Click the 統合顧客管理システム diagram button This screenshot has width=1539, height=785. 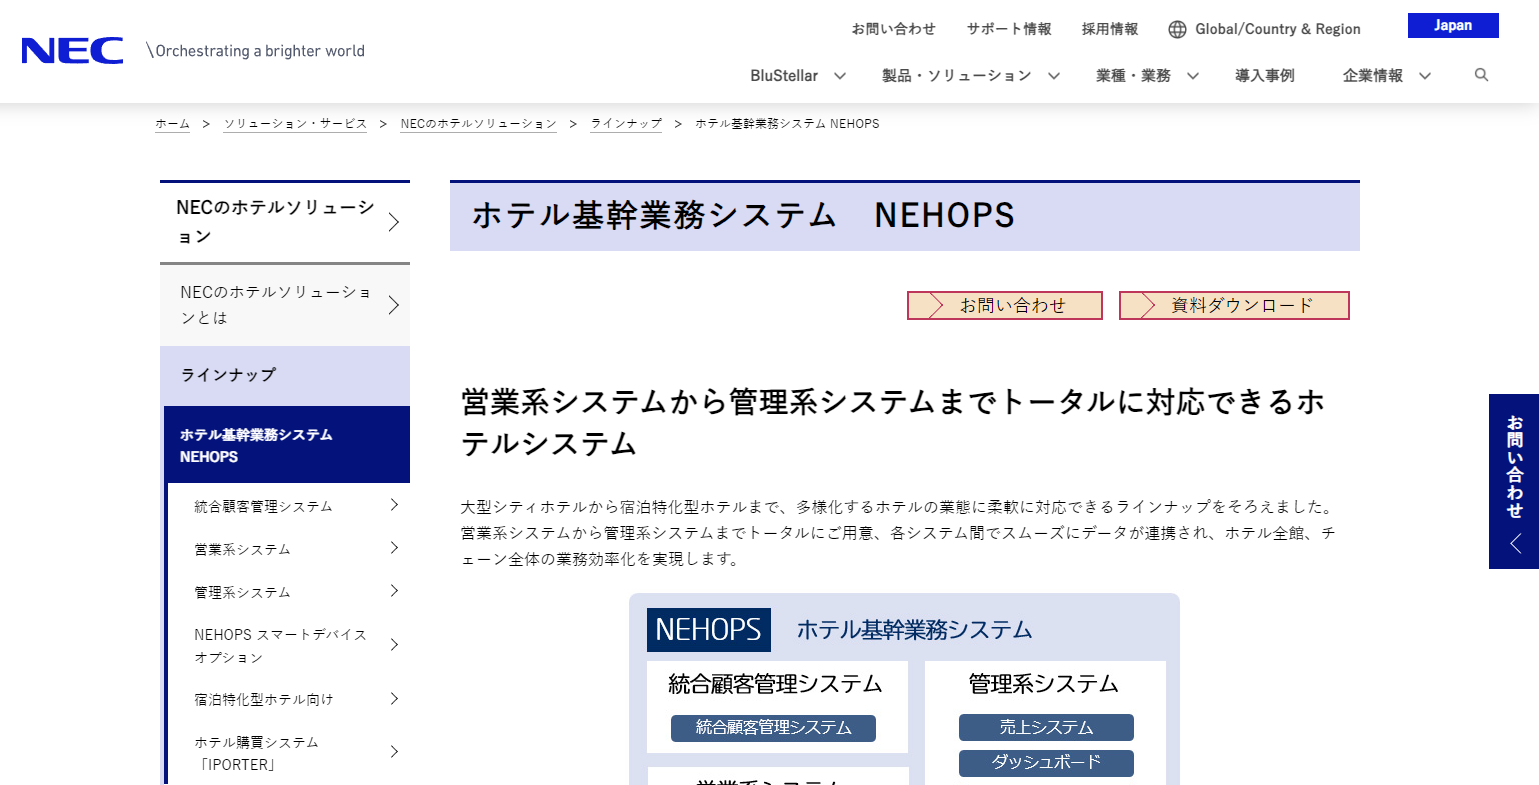point(773,728)
